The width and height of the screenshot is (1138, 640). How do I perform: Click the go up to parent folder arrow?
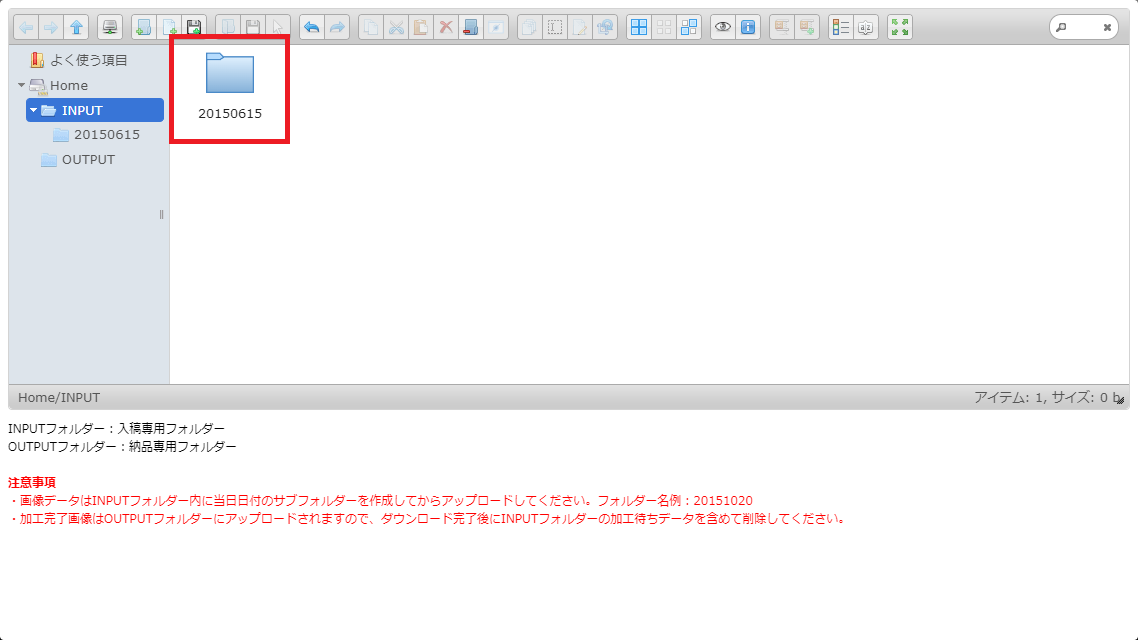76,28
